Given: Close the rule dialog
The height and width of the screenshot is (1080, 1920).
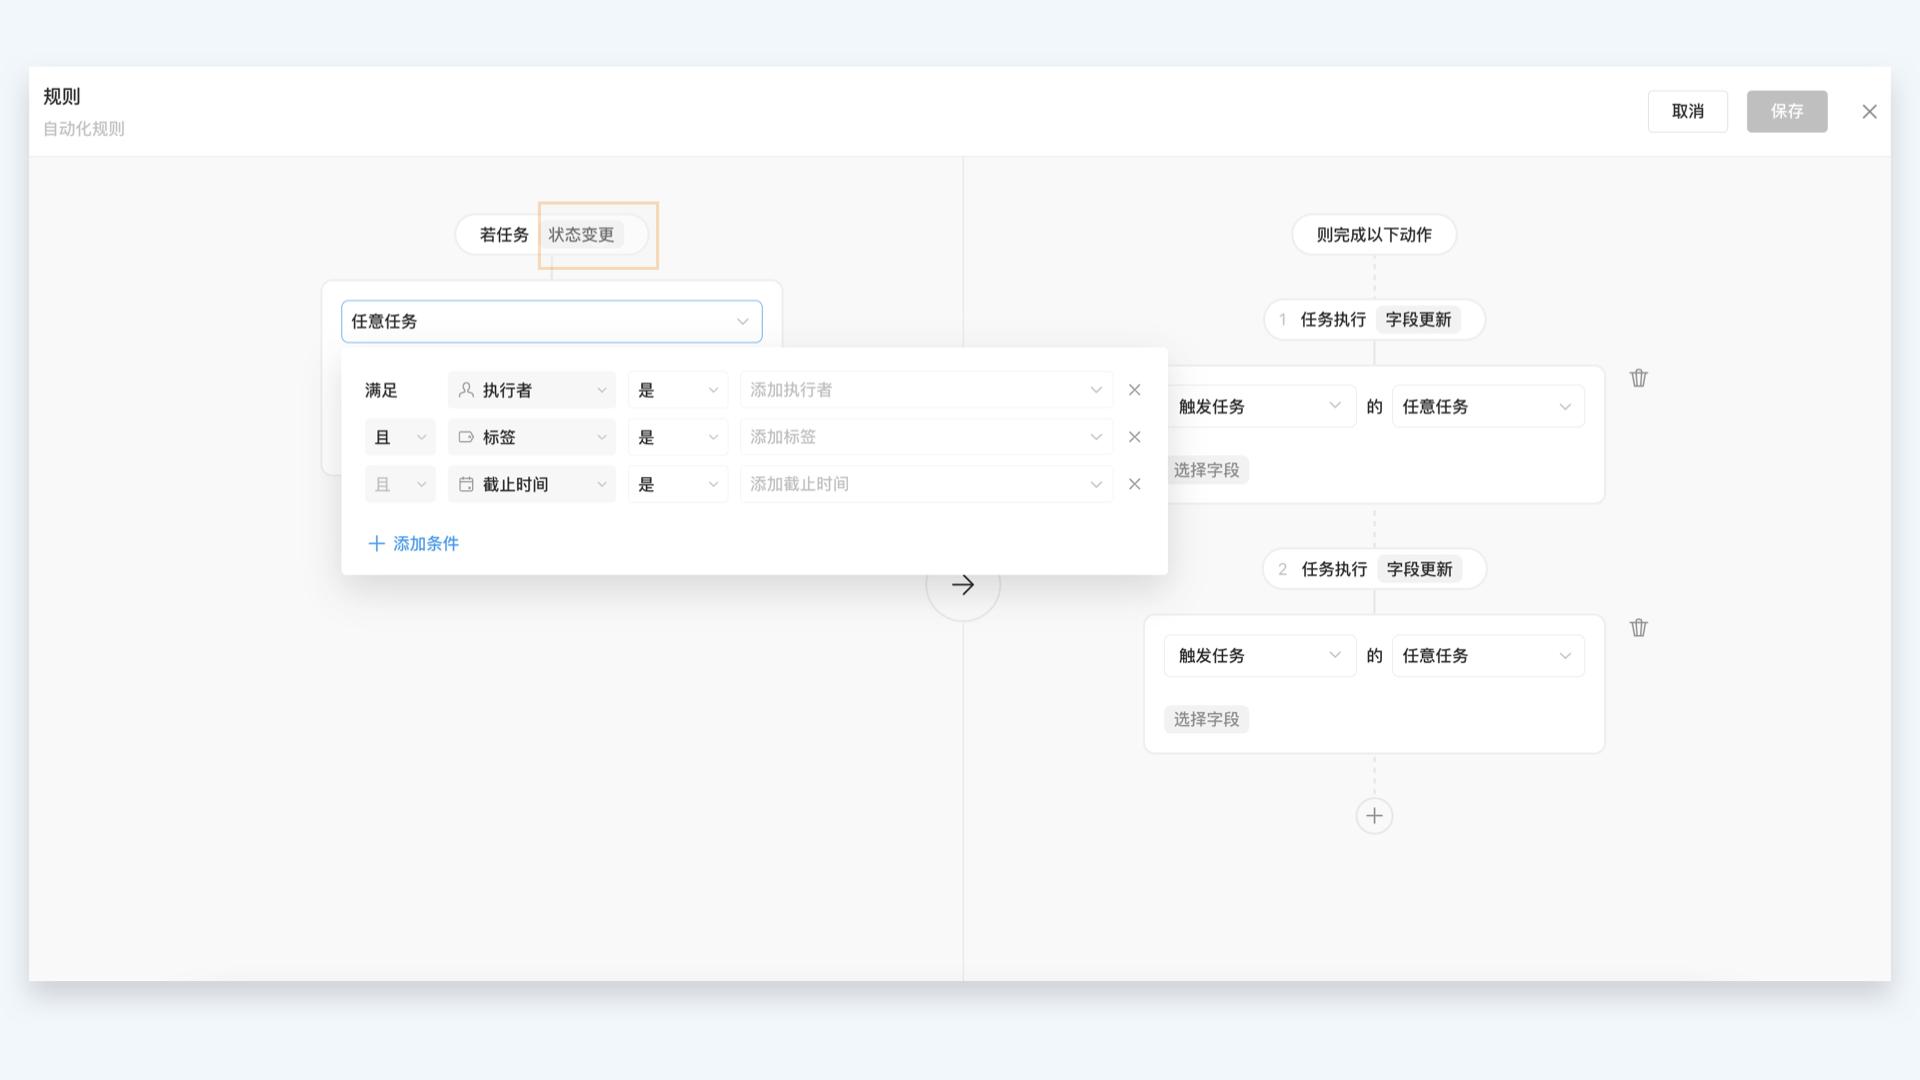Looking at the screenshot, I should point(1869,112).
